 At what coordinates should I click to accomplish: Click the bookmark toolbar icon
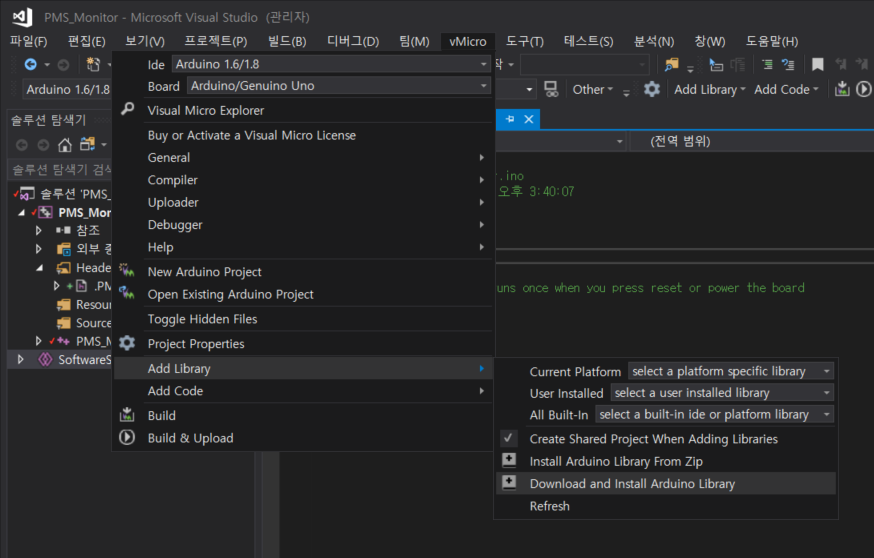[x=817, y=65]
